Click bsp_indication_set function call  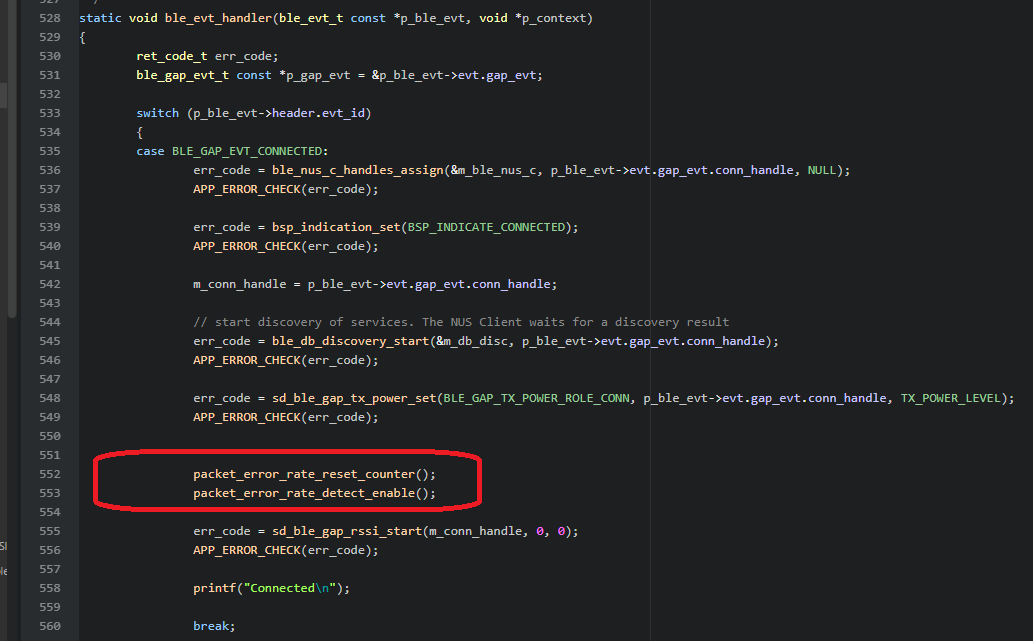336,227
